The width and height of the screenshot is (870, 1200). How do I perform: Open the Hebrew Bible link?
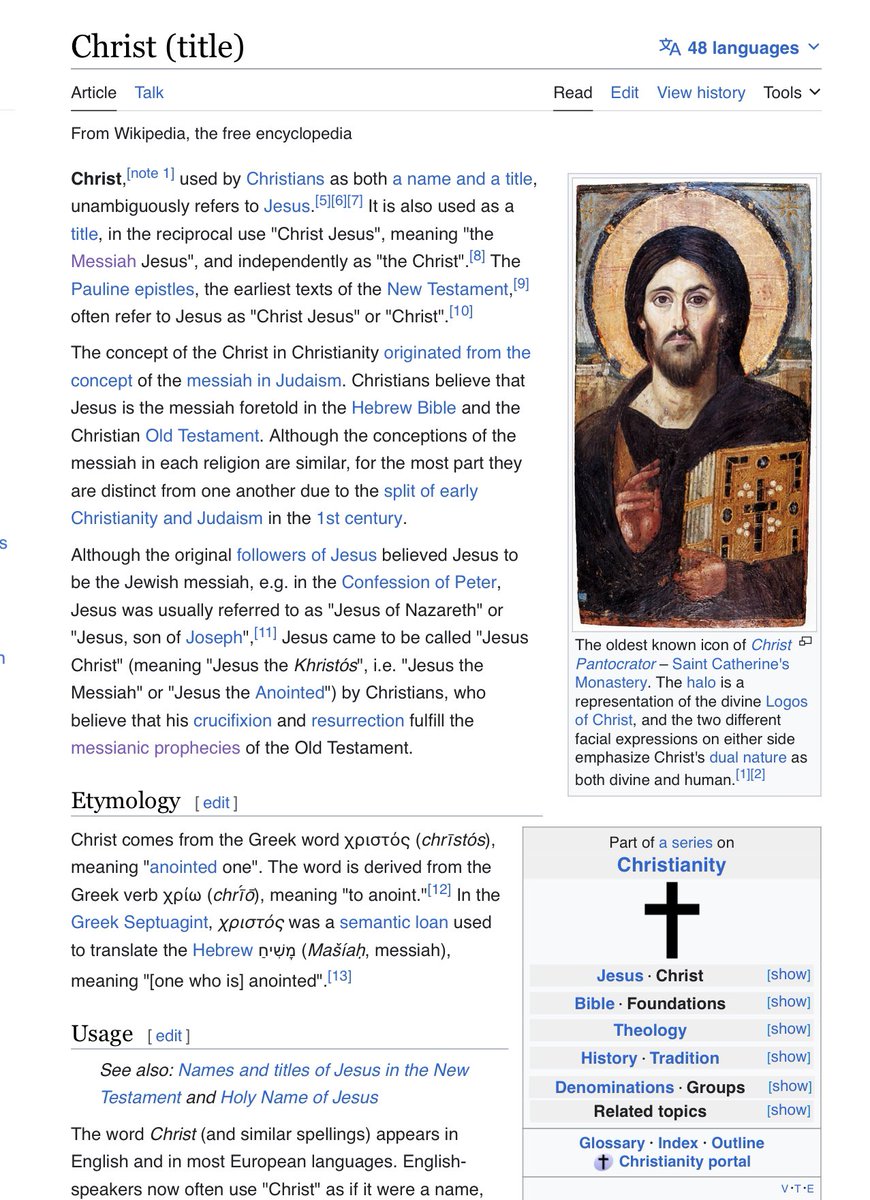point(403,408)
